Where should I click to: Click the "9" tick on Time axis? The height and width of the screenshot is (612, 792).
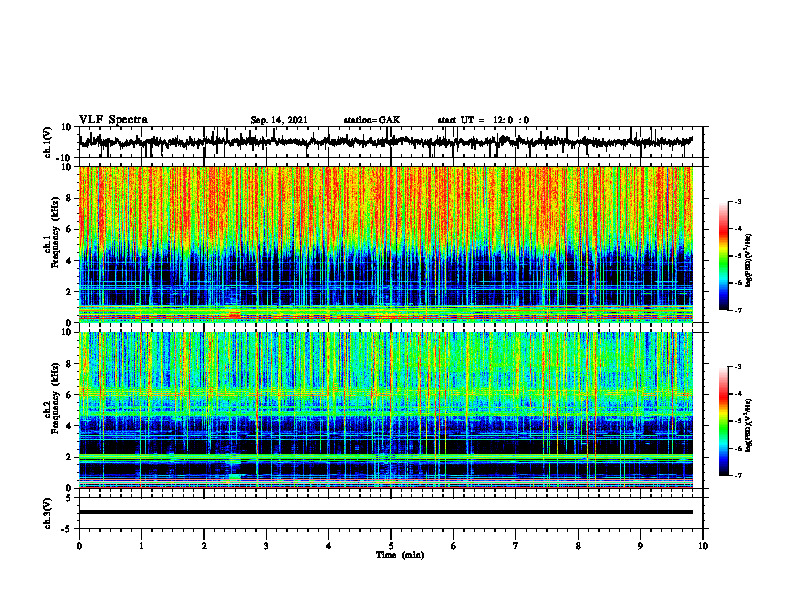640,546
